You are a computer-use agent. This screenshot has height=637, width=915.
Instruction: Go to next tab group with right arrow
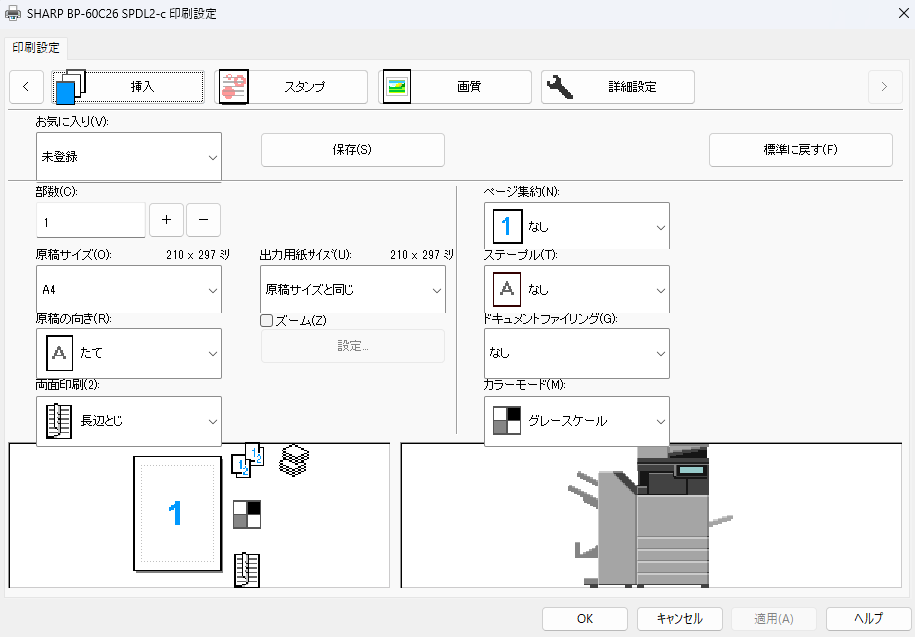click(x=885, y=87)
